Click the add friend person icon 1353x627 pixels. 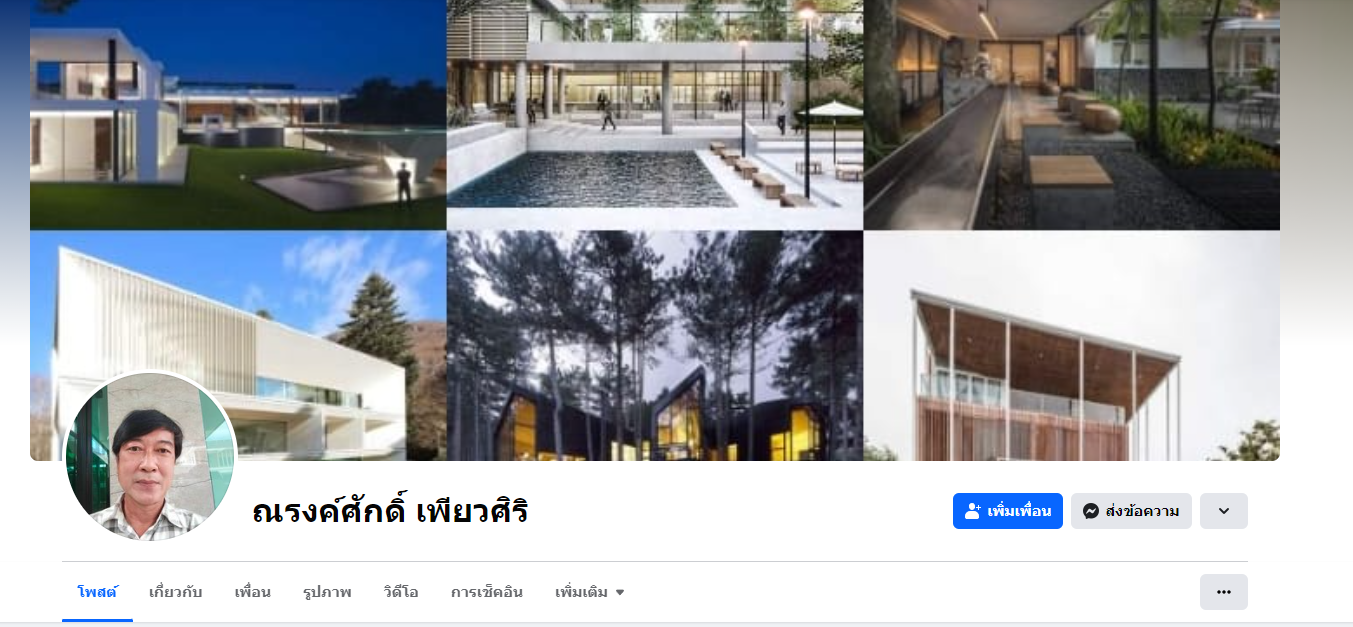click(x=972, y=511)
